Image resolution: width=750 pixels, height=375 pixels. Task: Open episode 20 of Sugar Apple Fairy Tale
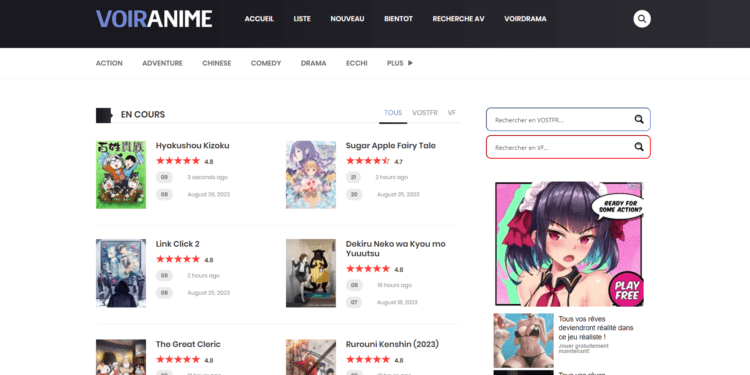pos(354,195)
